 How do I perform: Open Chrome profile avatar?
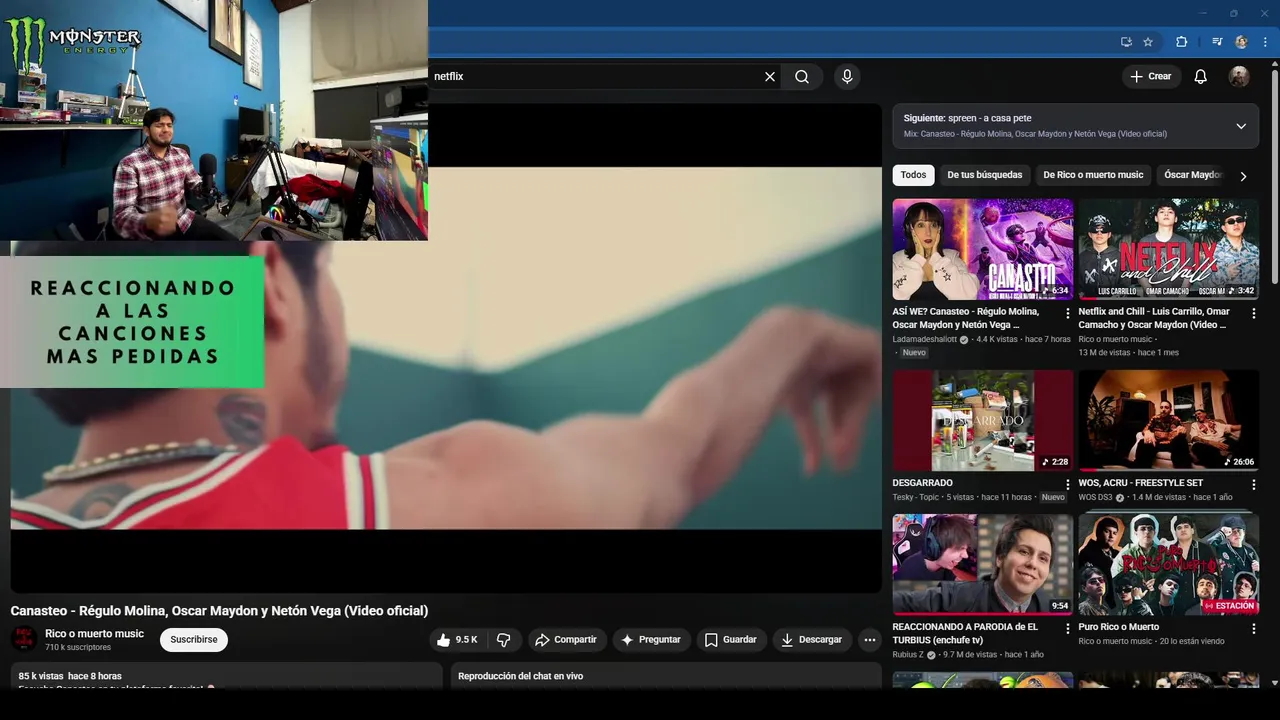click(x=1241, y=42)
